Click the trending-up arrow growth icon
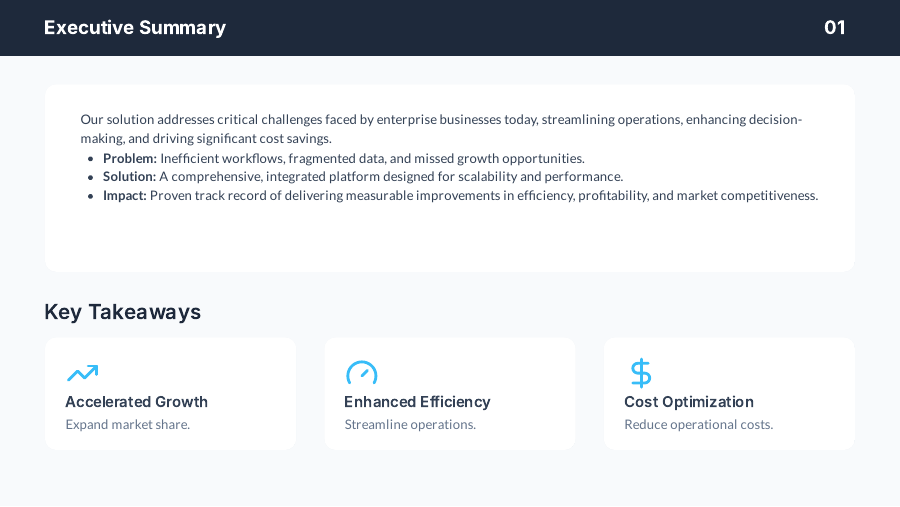Image resolution: width=900 pixels, height=507 pixels. coord(82,373)
